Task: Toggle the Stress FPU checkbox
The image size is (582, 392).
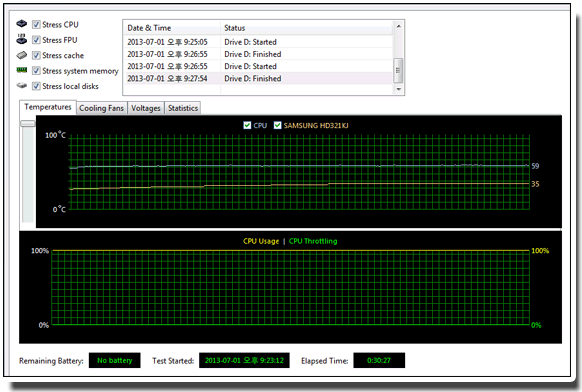Action: tap(36, 40)
